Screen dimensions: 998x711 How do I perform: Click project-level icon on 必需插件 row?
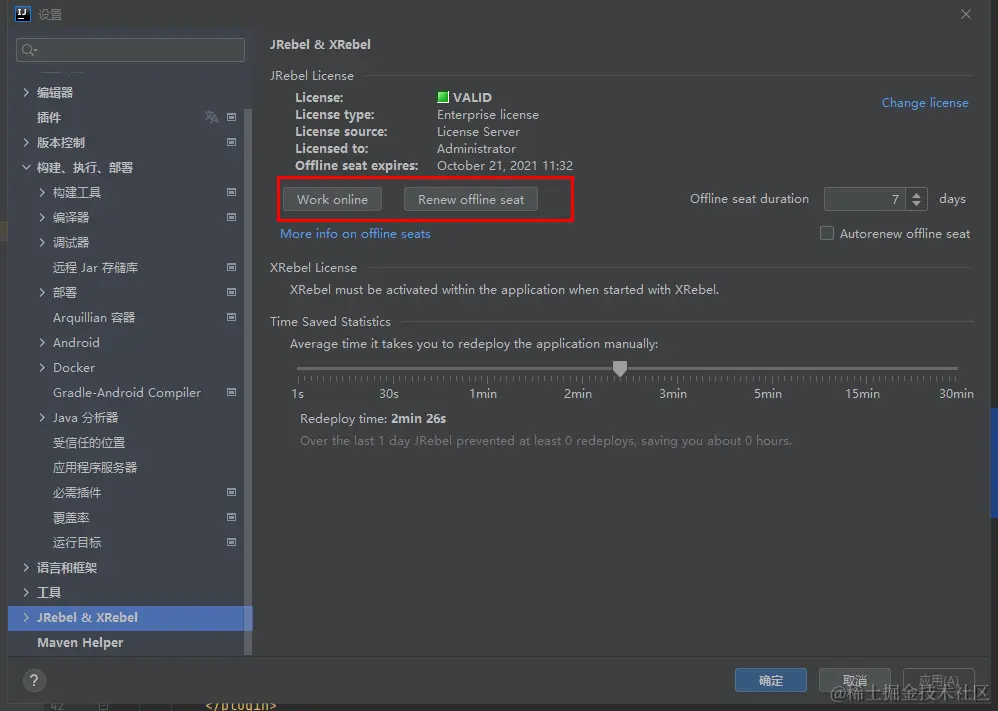pos(232,492)
